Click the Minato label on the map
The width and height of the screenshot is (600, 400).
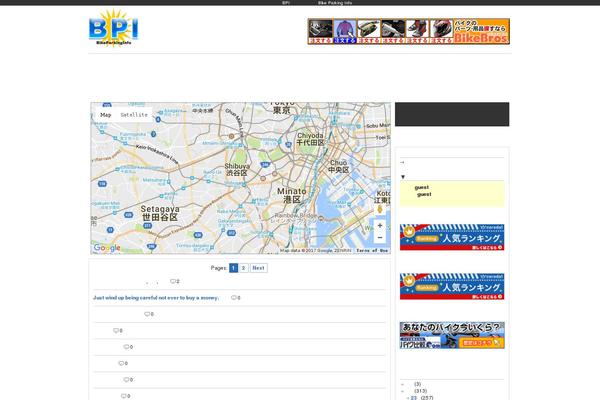click(x=292, y=195)
